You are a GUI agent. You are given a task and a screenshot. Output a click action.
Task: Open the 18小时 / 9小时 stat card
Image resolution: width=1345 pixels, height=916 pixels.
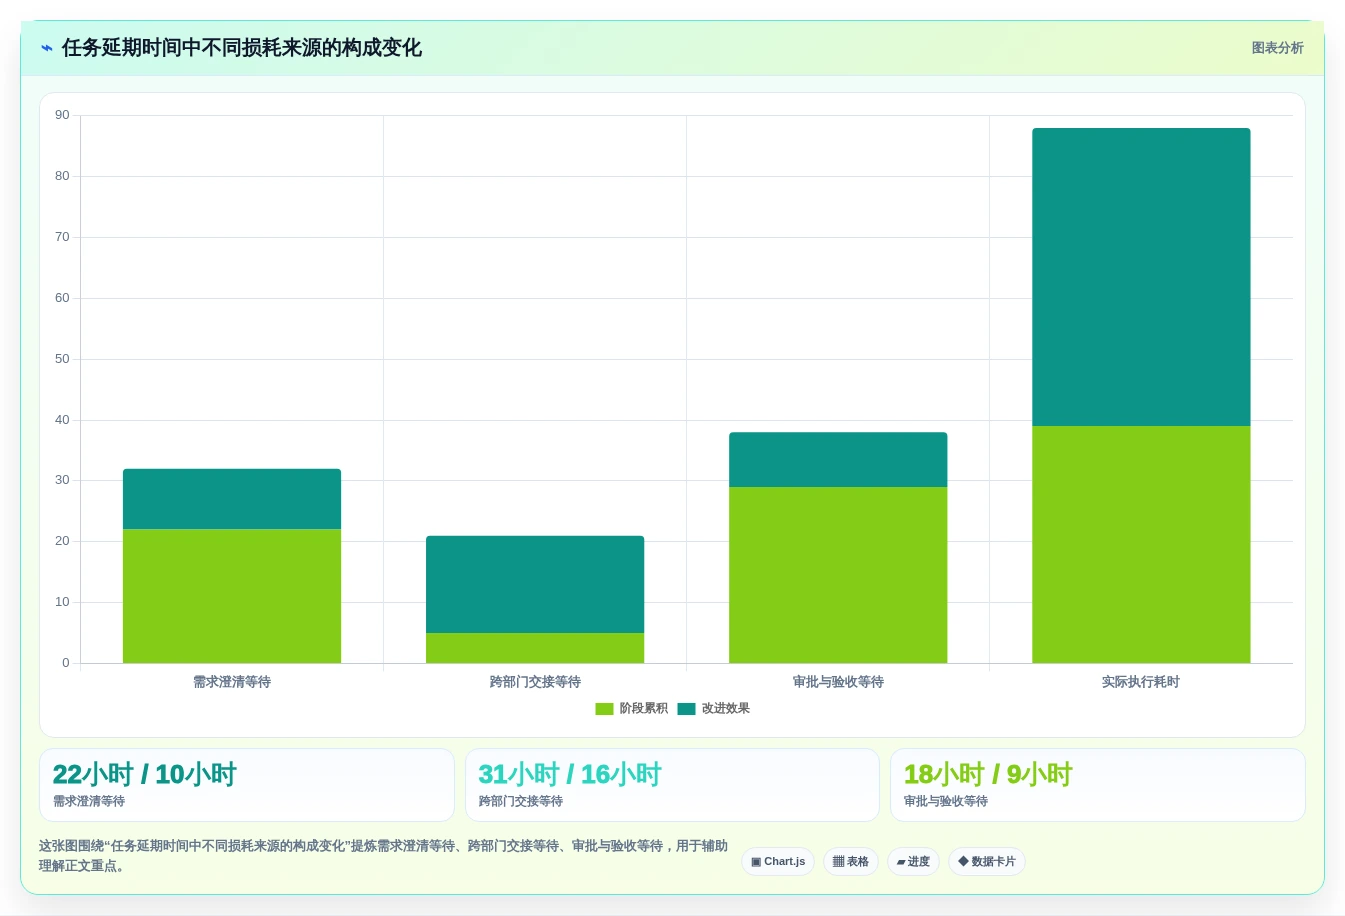[1098, 785]
